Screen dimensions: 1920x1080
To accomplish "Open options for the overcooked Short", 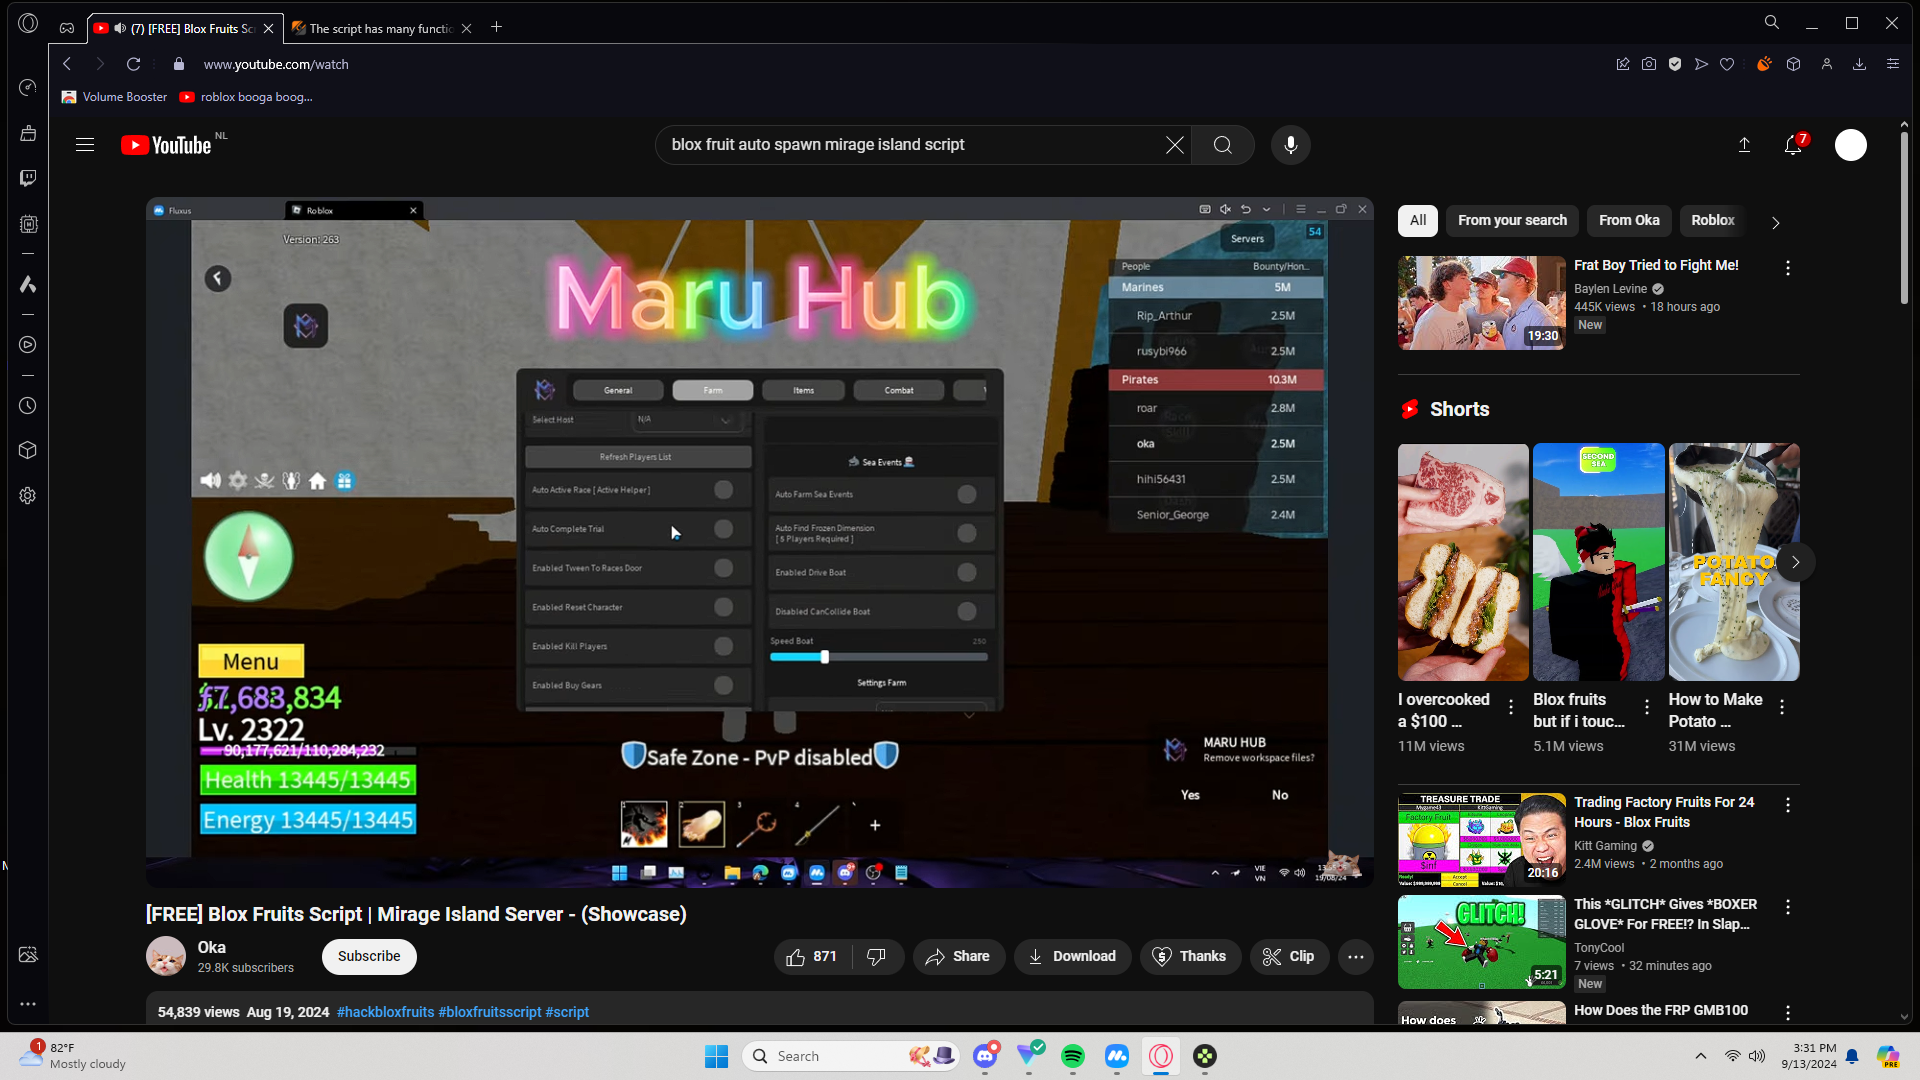I will pyautogui.click(x=1511, y=706).
